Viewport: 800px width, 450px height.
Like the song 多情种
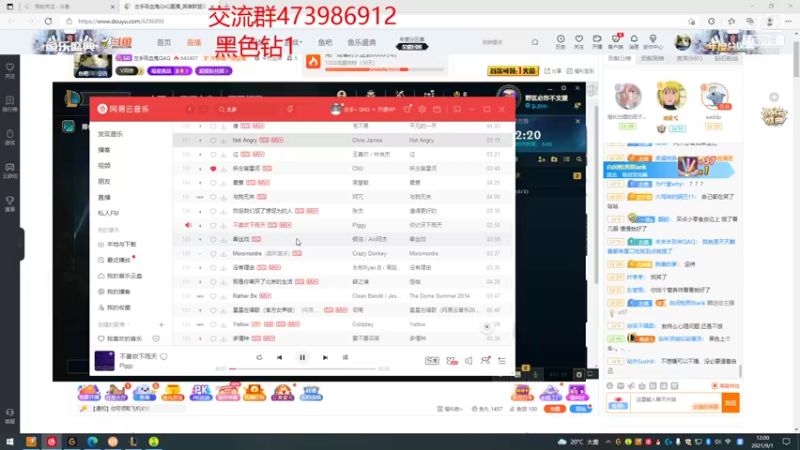pos(213,338)
